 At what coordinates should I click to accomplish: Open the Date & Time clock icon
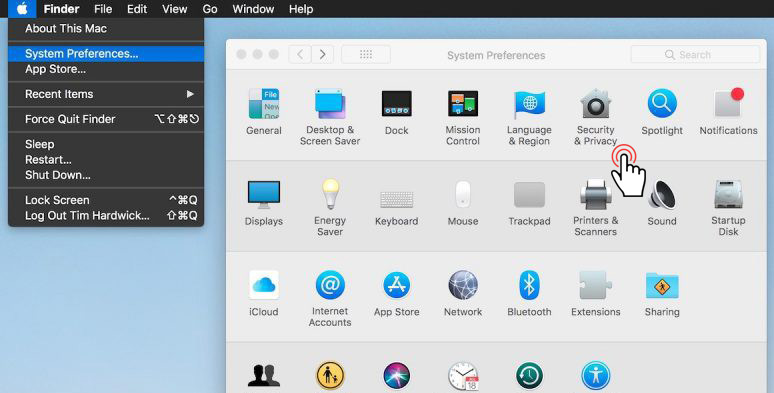pyautogui.click(x=463, y=377)
